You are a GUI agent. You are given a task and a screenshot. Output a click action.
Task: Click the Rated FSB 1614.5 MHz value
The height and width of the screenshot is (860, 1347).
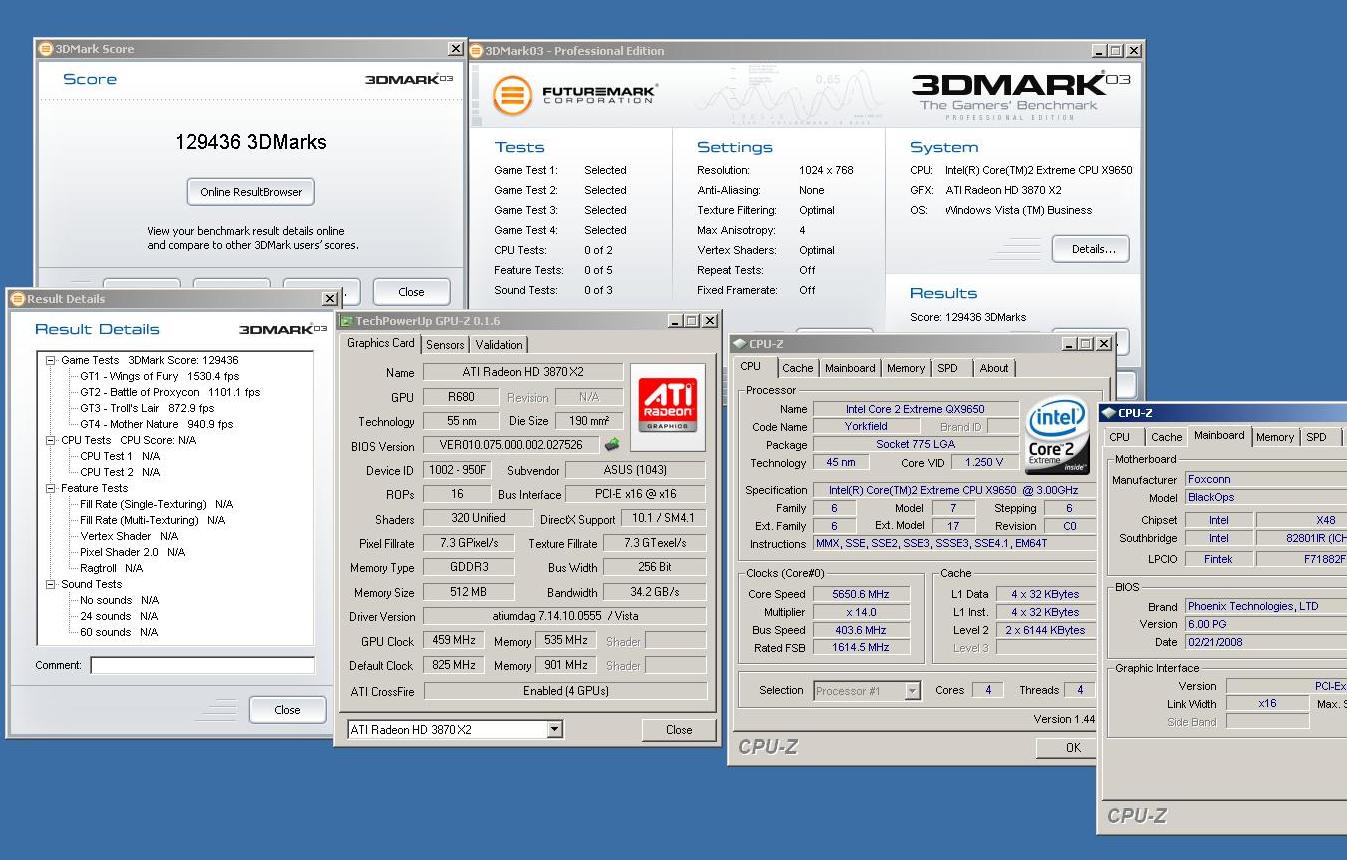tap(860, 647)
